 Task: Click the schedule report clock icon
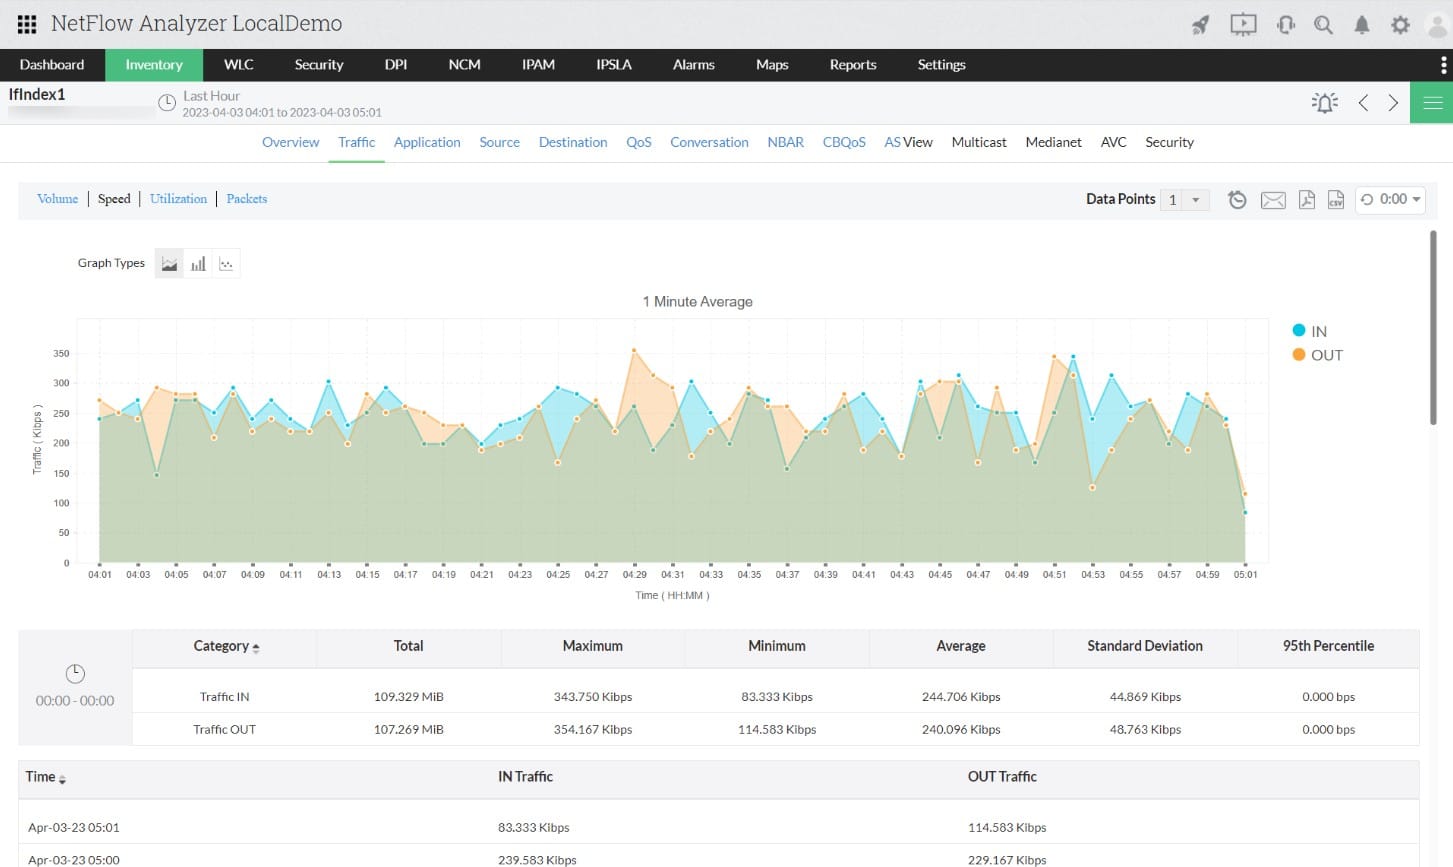[1237, 200]
